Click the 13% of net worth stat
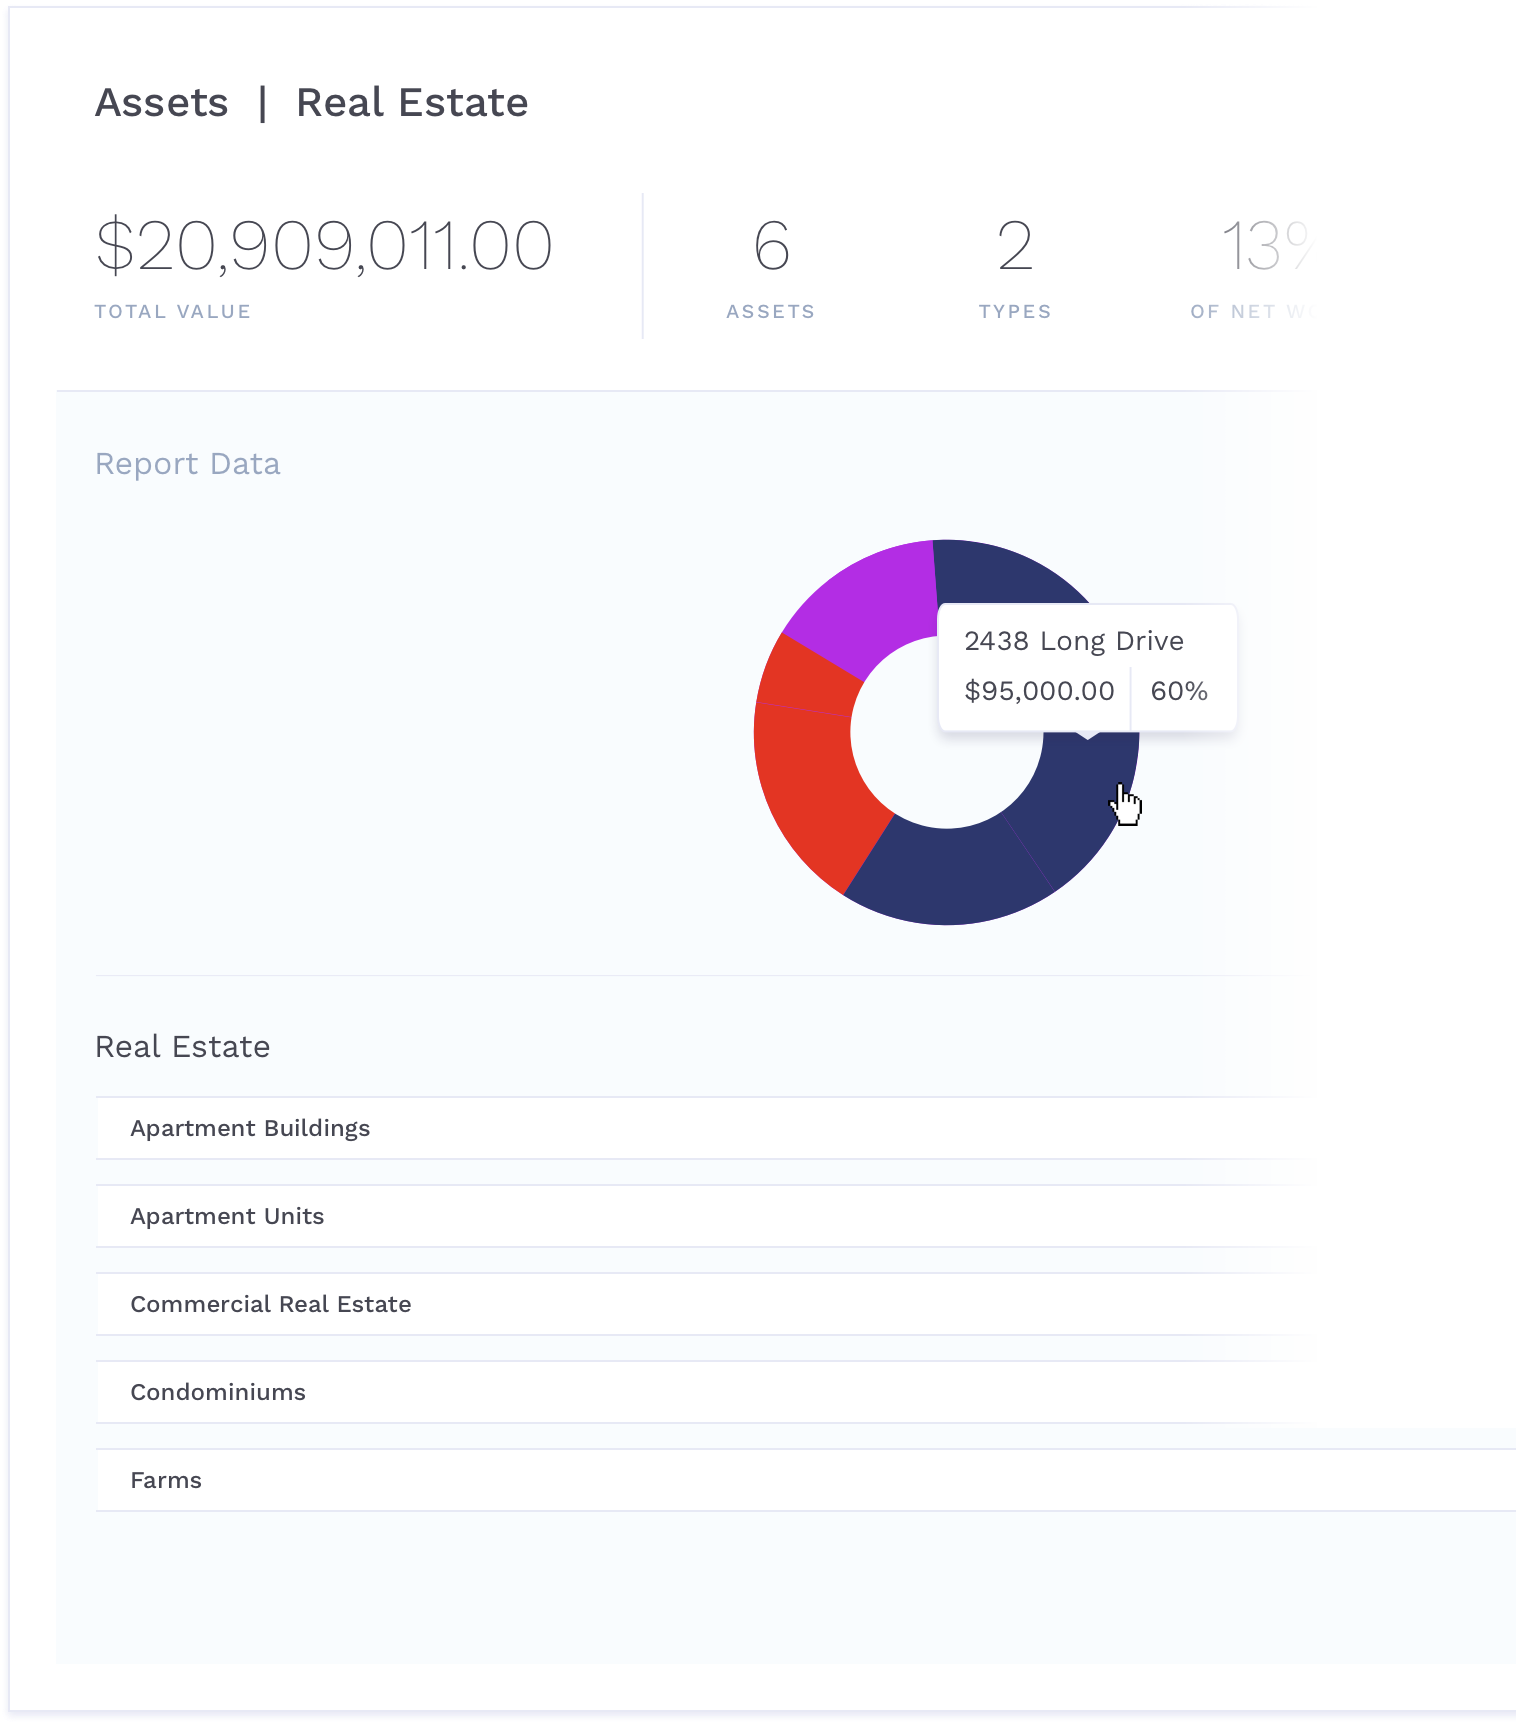 click(x=1252, y=268)
